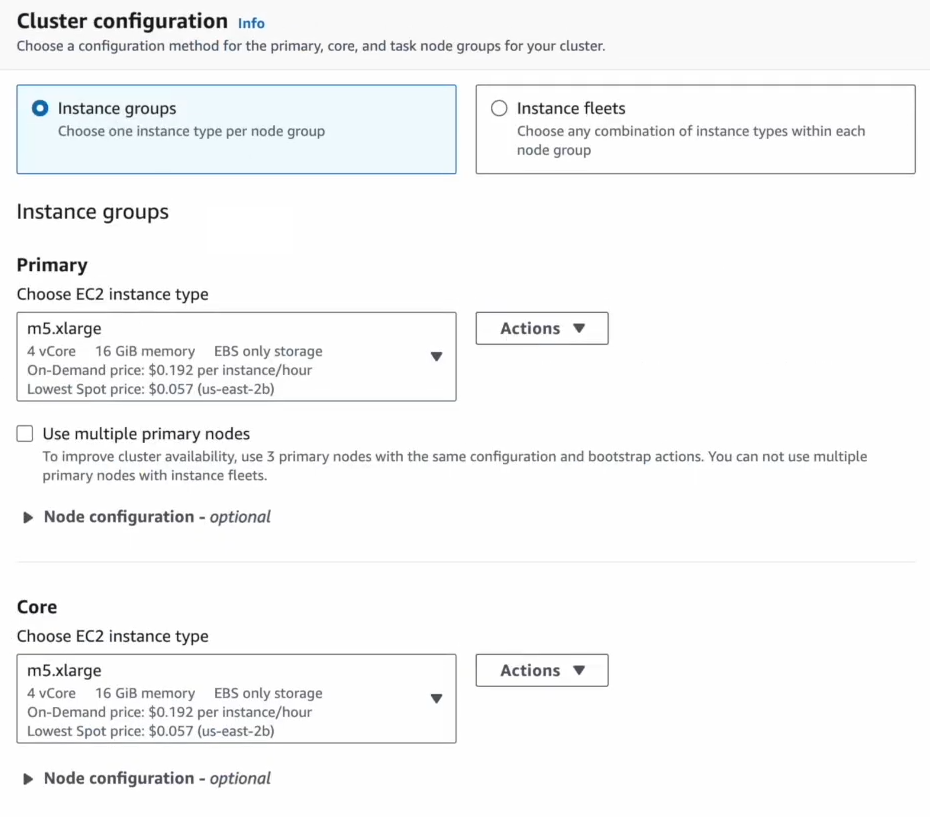The width and height of the screenshot is (930, 817).
Task: Click the m5.xlarge name in Primary instance selector
Action: [64, 328]
